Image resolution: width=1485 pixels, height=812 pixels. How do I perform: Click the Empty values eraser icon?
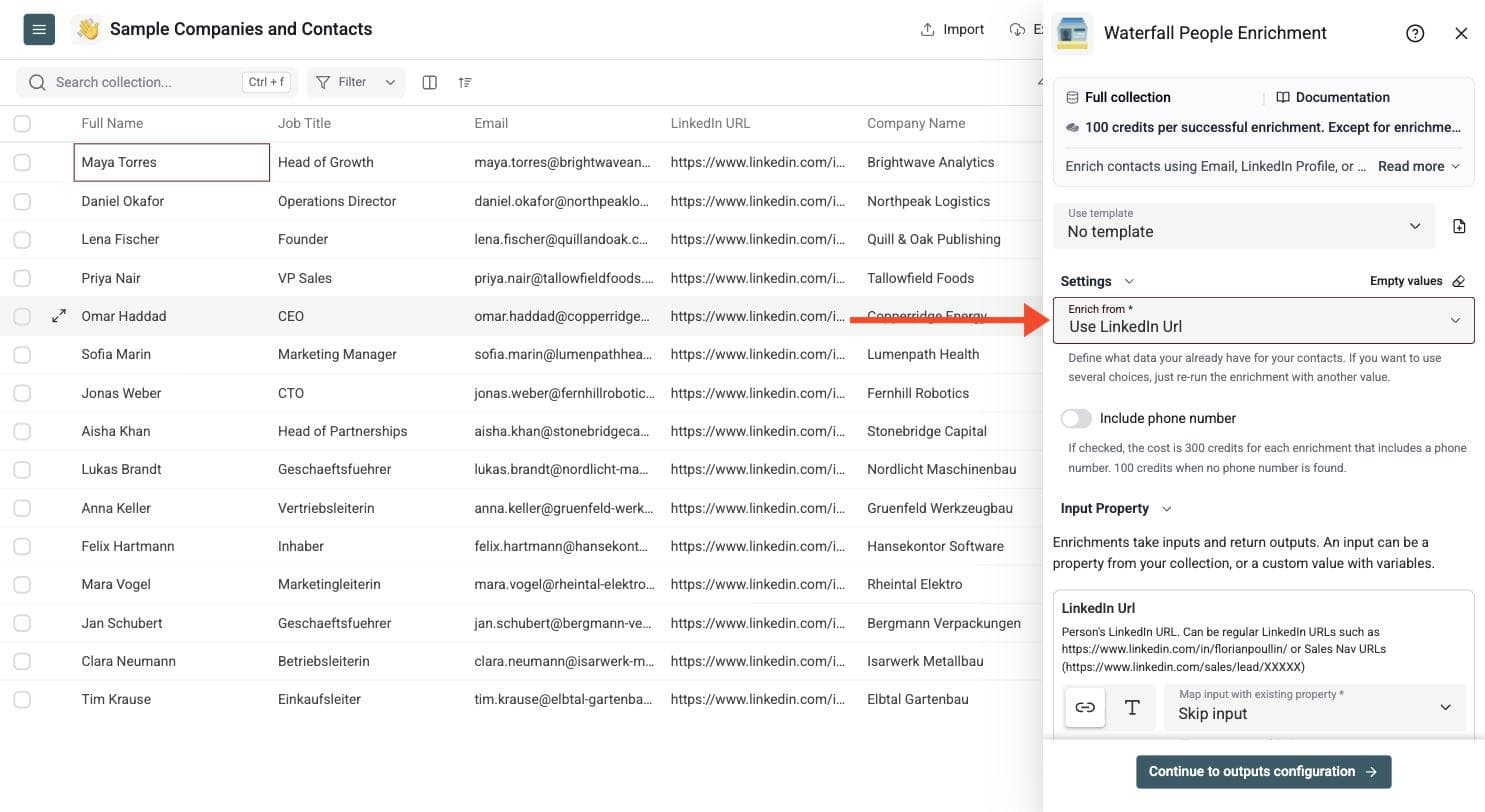coord(1458,281)
